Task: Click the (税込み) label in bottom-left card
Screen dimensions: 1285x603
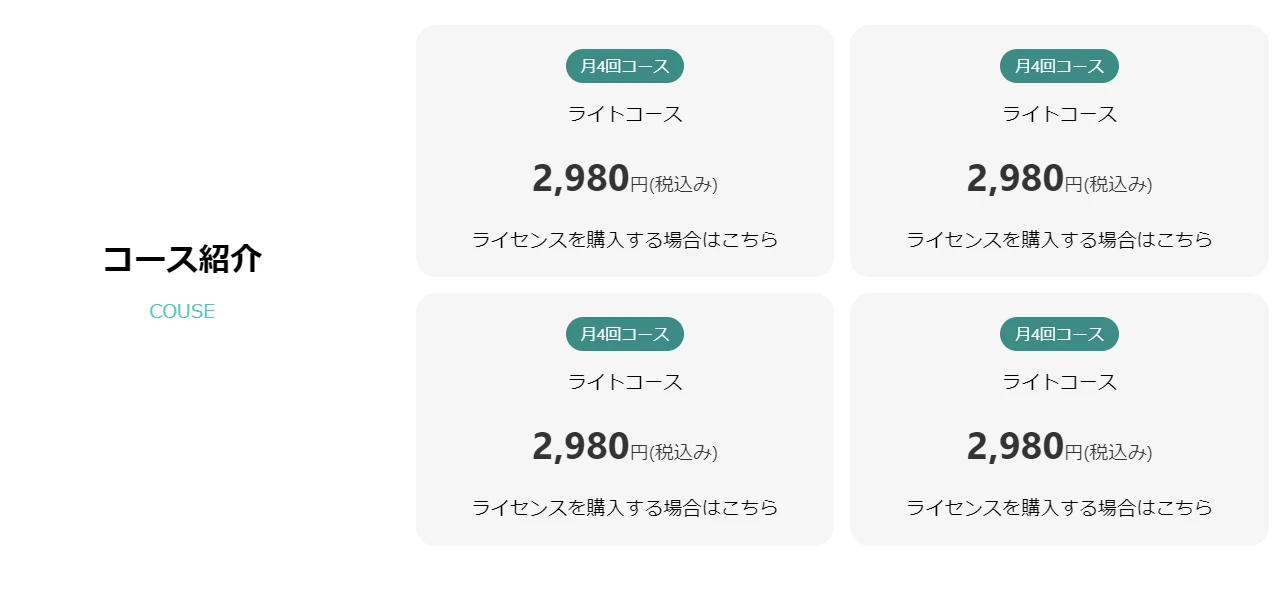Action: [684, 452]
